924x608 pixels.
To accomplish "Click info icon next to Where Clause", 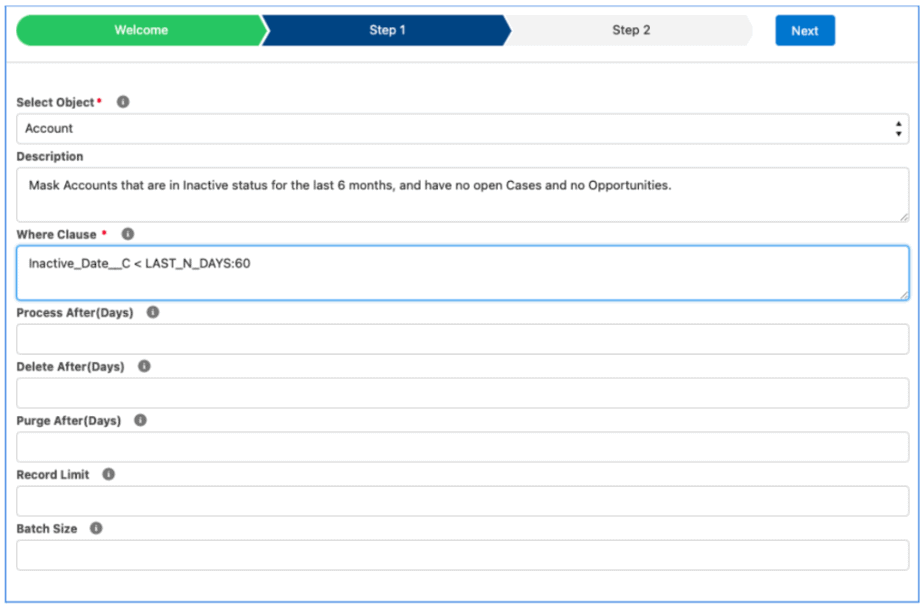I will [x=127, y=234].
